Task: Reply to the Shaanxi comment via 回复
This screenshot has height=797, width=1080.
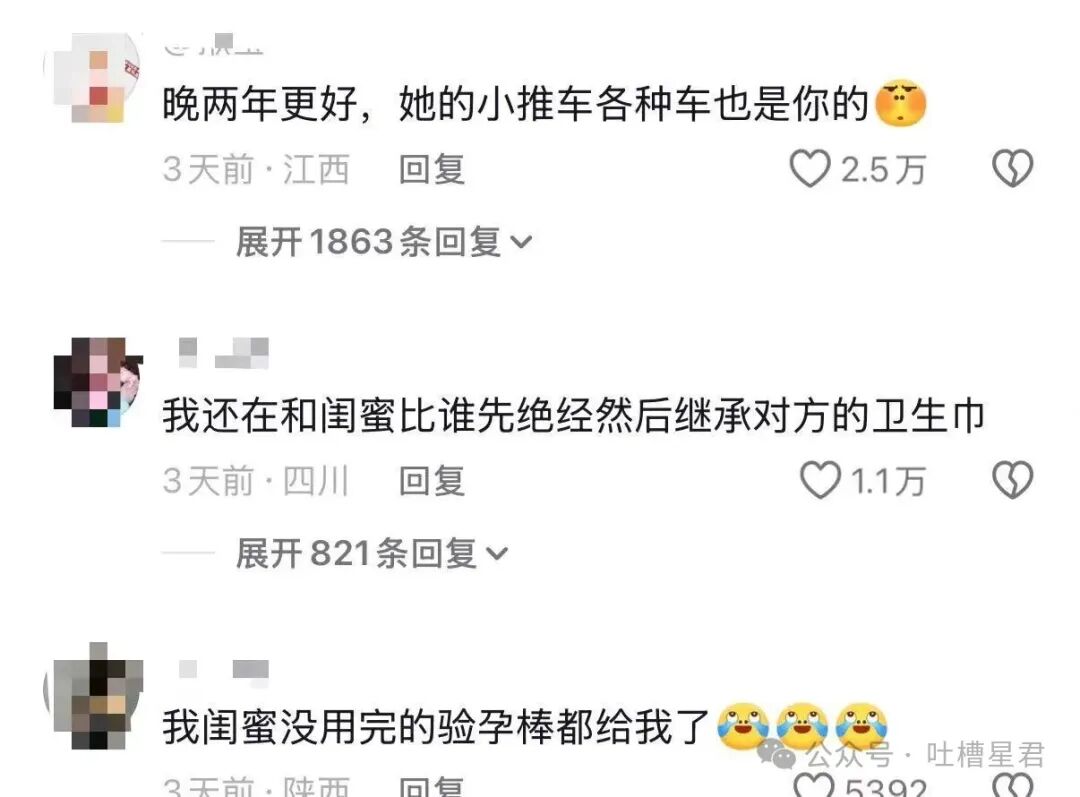Action: 432,787
